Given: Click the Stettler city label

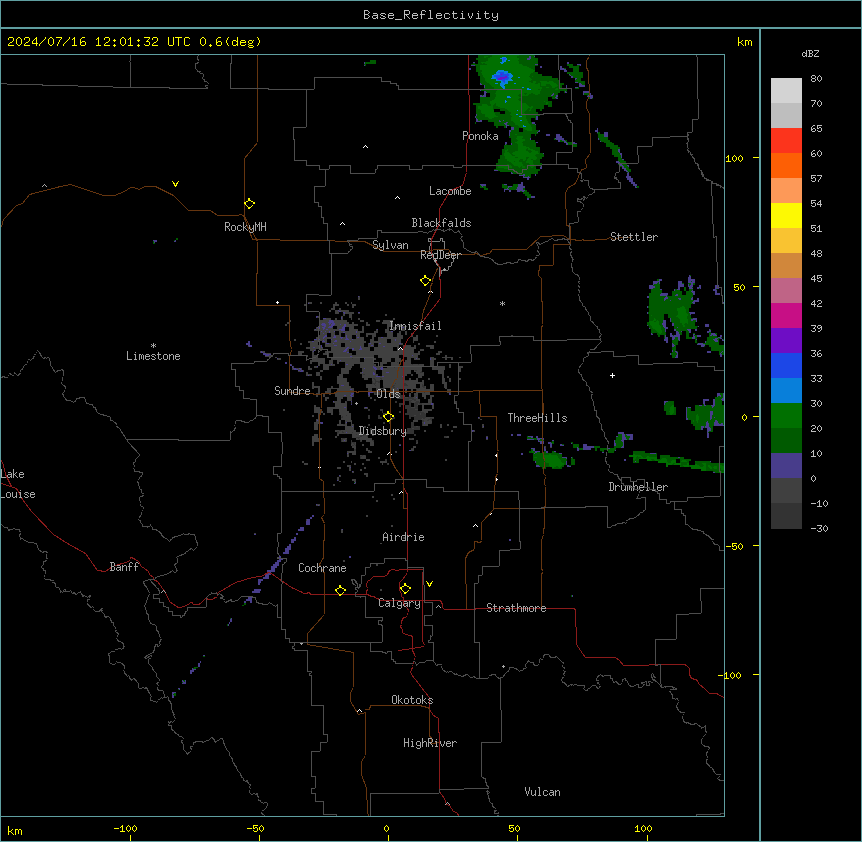Looking at the screenshot, I should pyautogui.click(x=634, y=237).
